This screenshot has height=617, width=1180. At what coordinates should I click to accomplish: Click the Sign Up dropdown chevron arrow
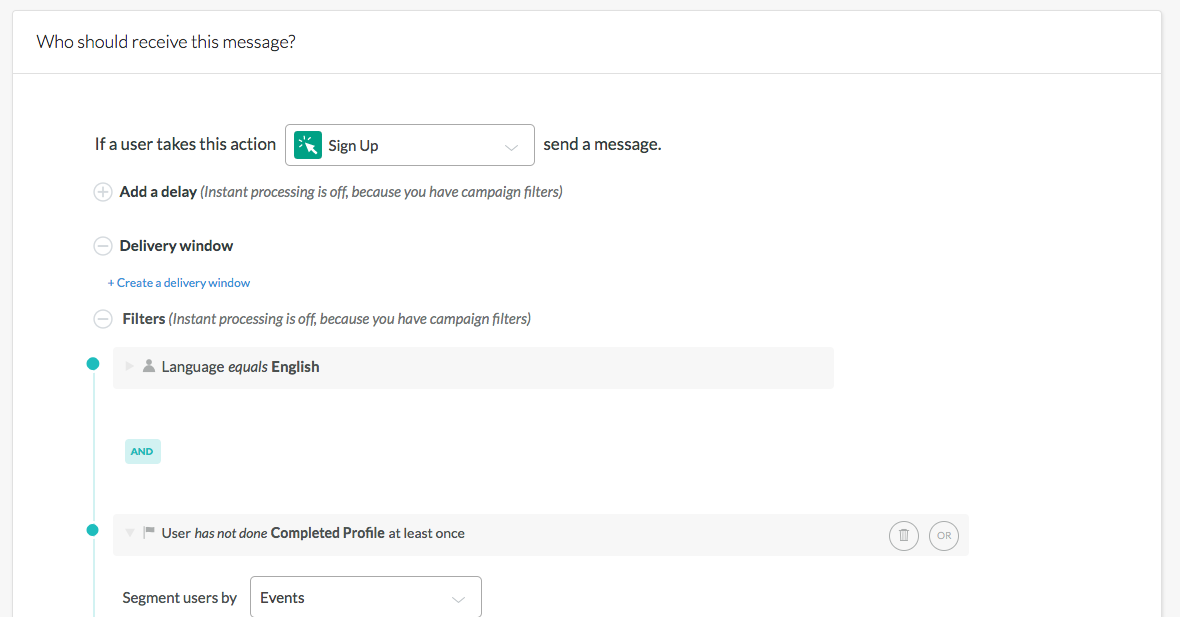[512, 147]
